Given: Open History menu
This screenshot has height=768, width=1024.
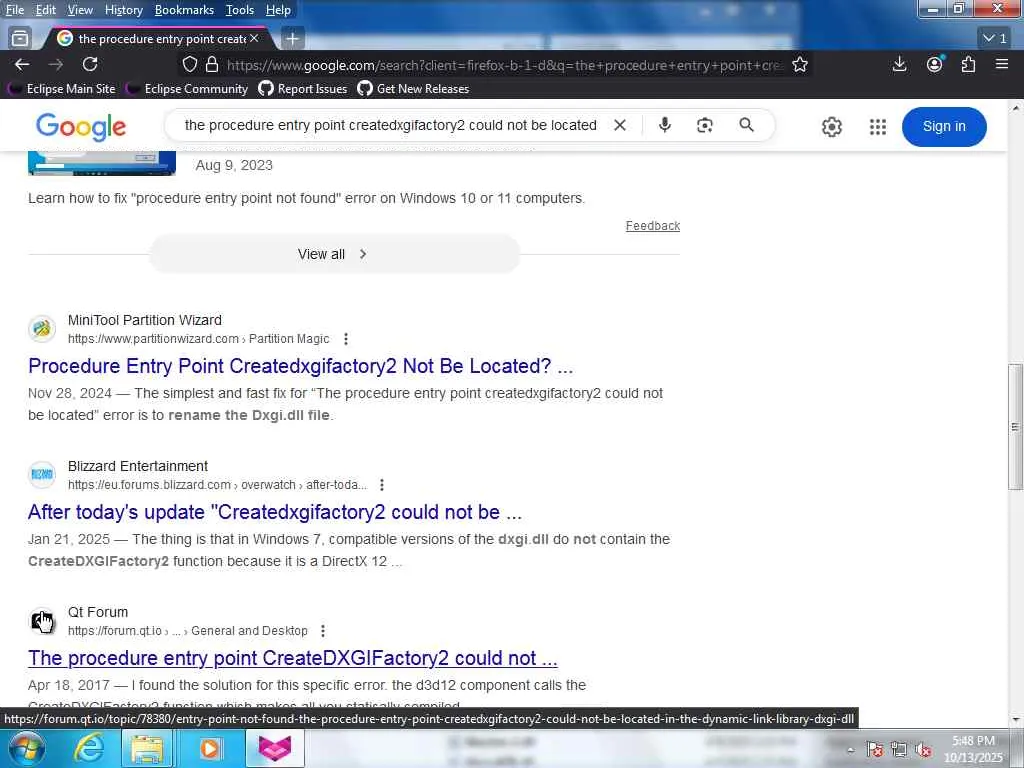Looking at the screenshot, I should click(123, 10).
